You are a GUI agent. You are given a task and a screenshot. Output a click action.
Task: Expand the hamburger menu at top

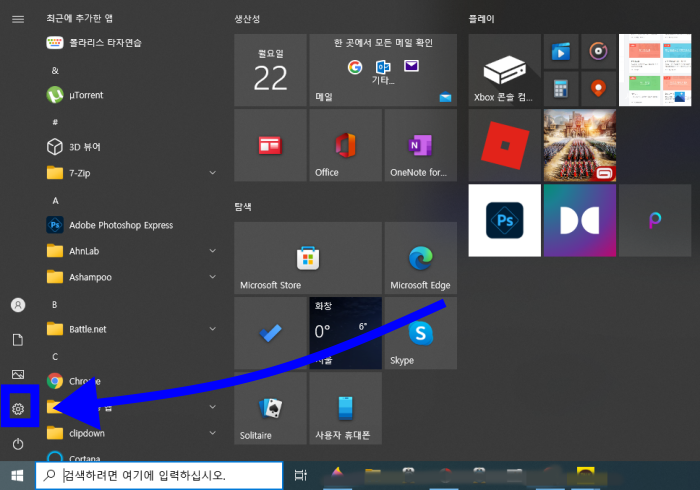coord(18,19)
